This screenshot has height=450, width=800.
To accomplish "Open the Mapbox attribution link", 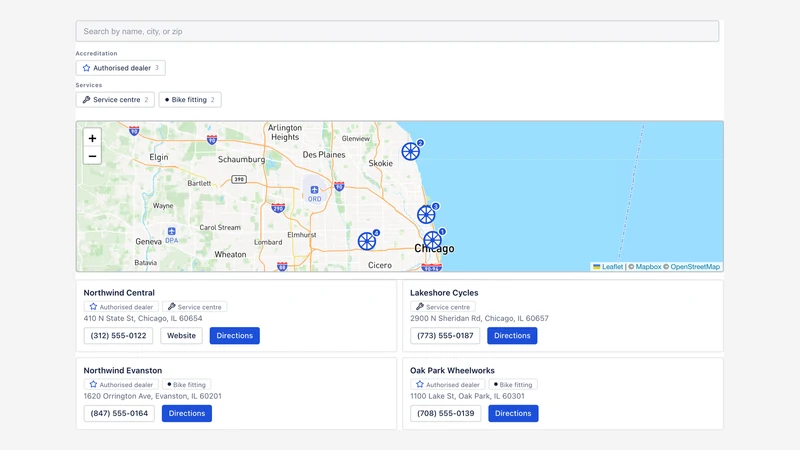I will pos(648,266).
